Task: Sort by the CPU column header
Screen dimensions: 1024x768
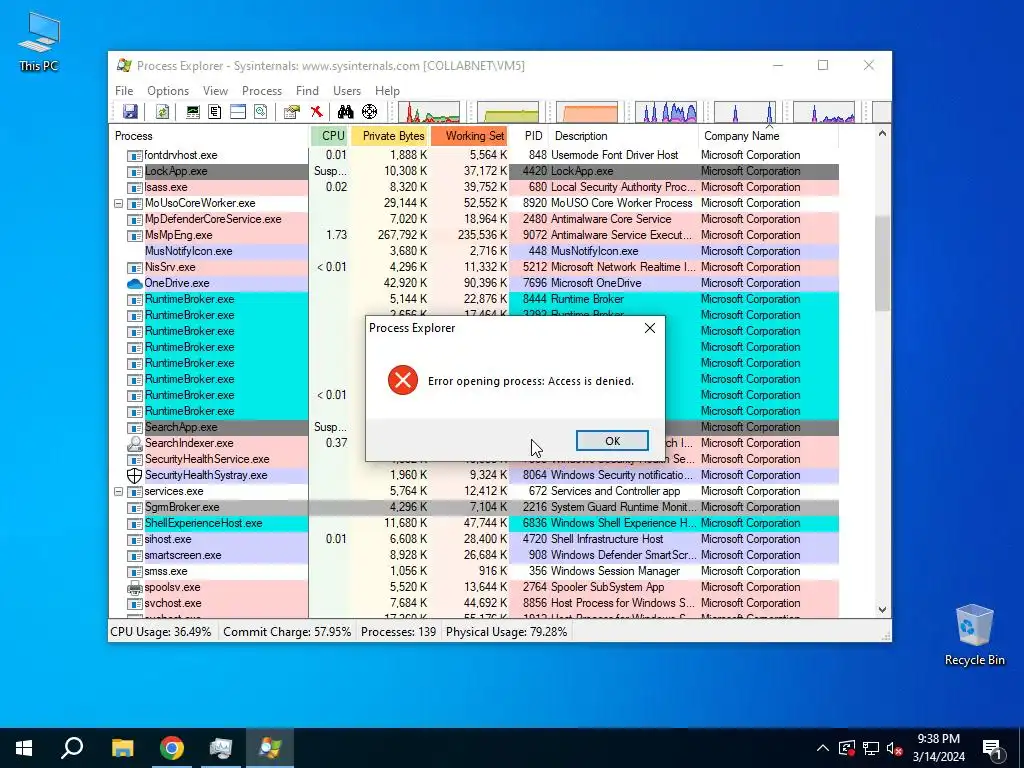Action: (x=330, y=136)
